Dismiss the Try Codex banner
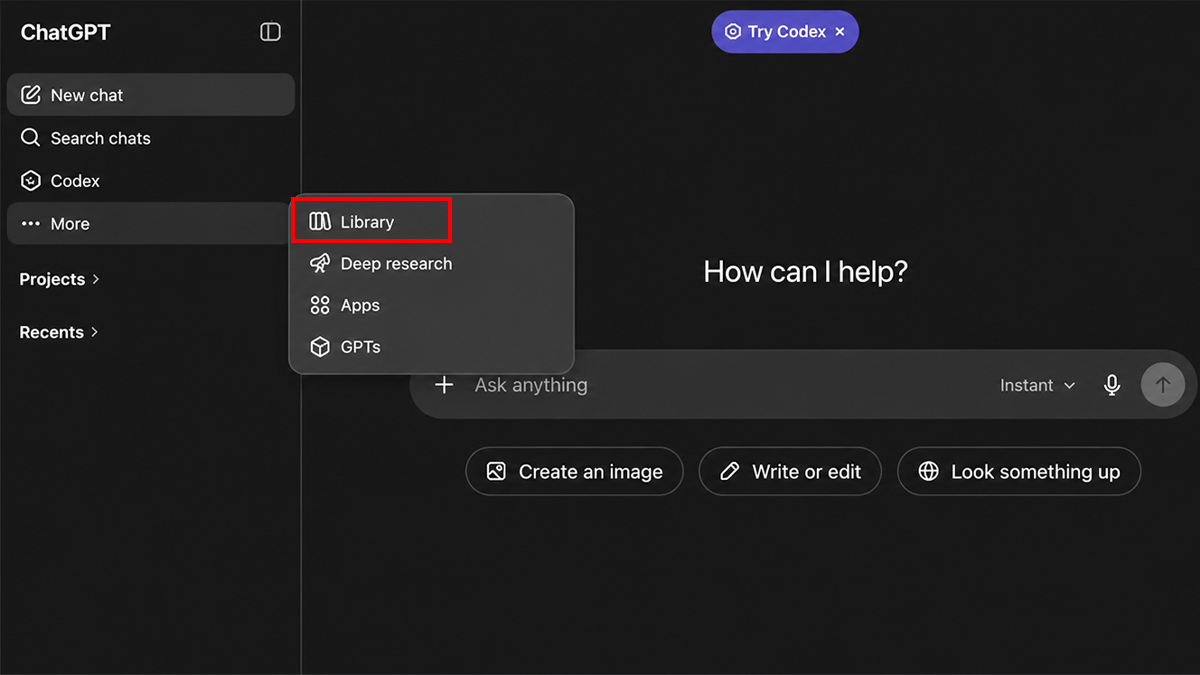1200x675 pixels. pos(840,32)
